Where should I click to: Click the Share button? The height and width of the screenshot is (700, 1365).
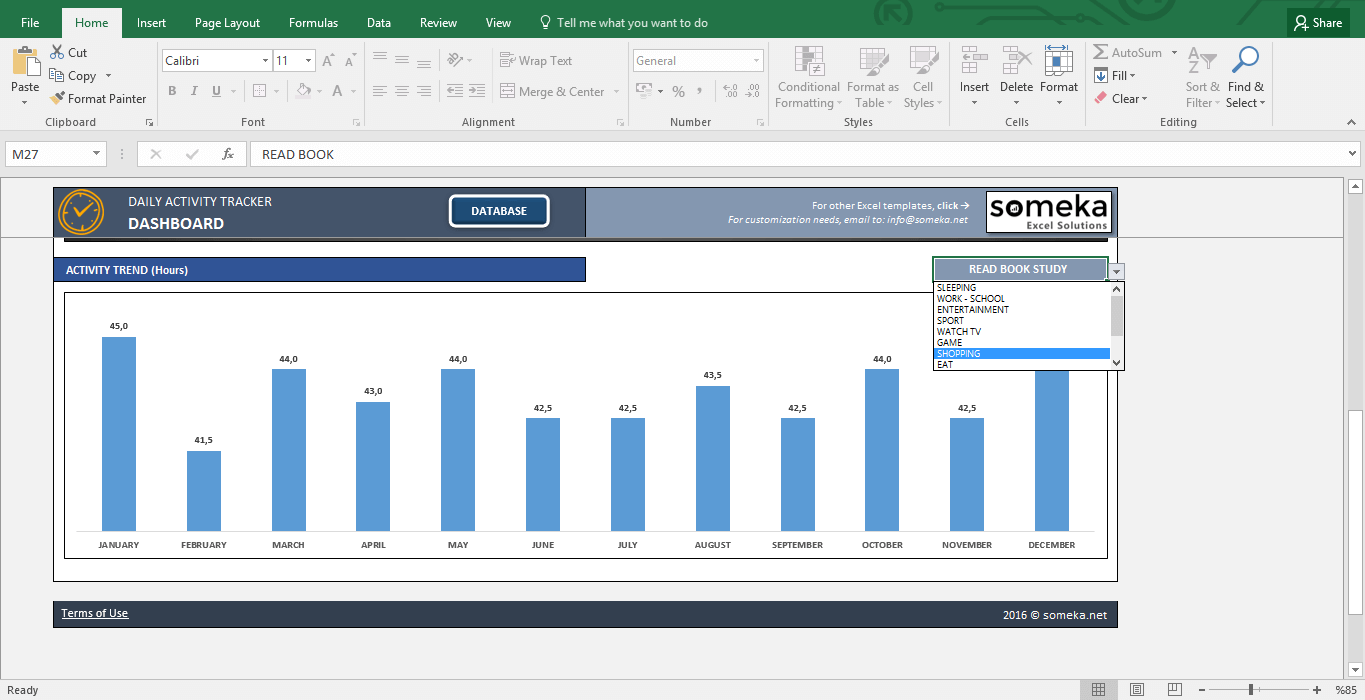(1316, 22)
